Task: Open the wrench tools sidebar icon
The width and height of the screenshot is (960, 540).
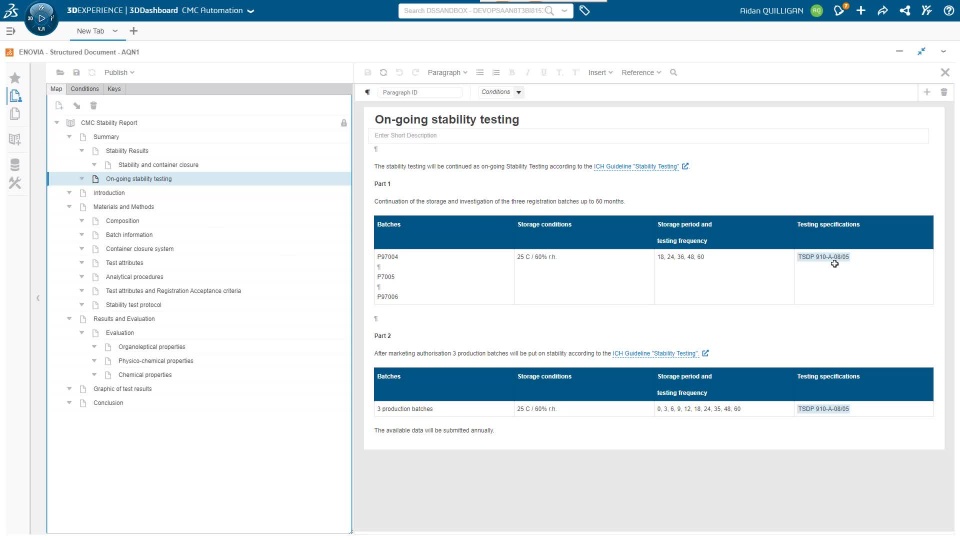Action: coord(15,183)
